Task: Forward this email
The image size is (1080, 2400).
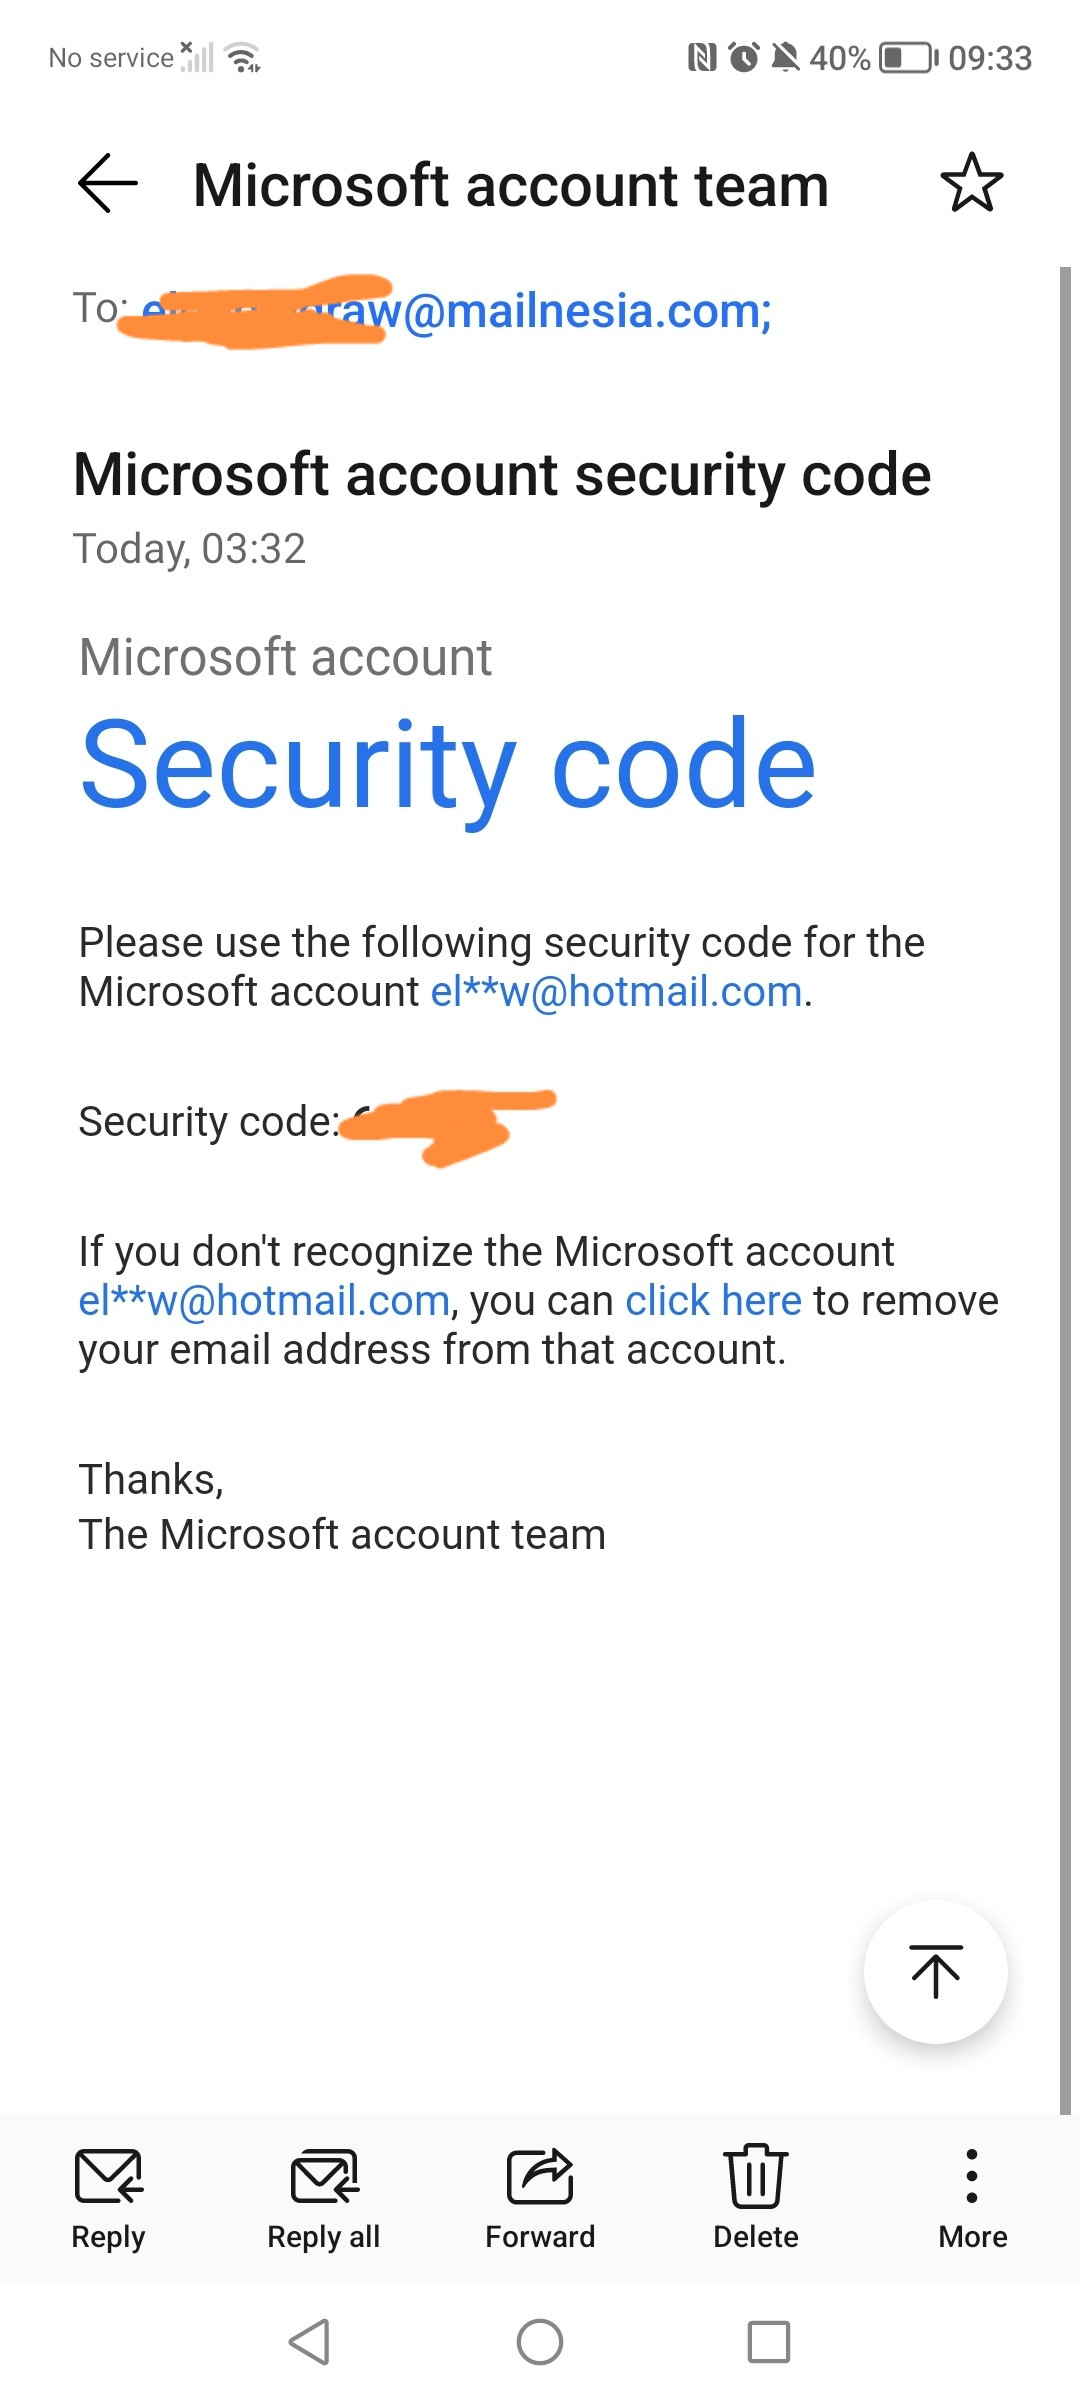Action: 540,2177
